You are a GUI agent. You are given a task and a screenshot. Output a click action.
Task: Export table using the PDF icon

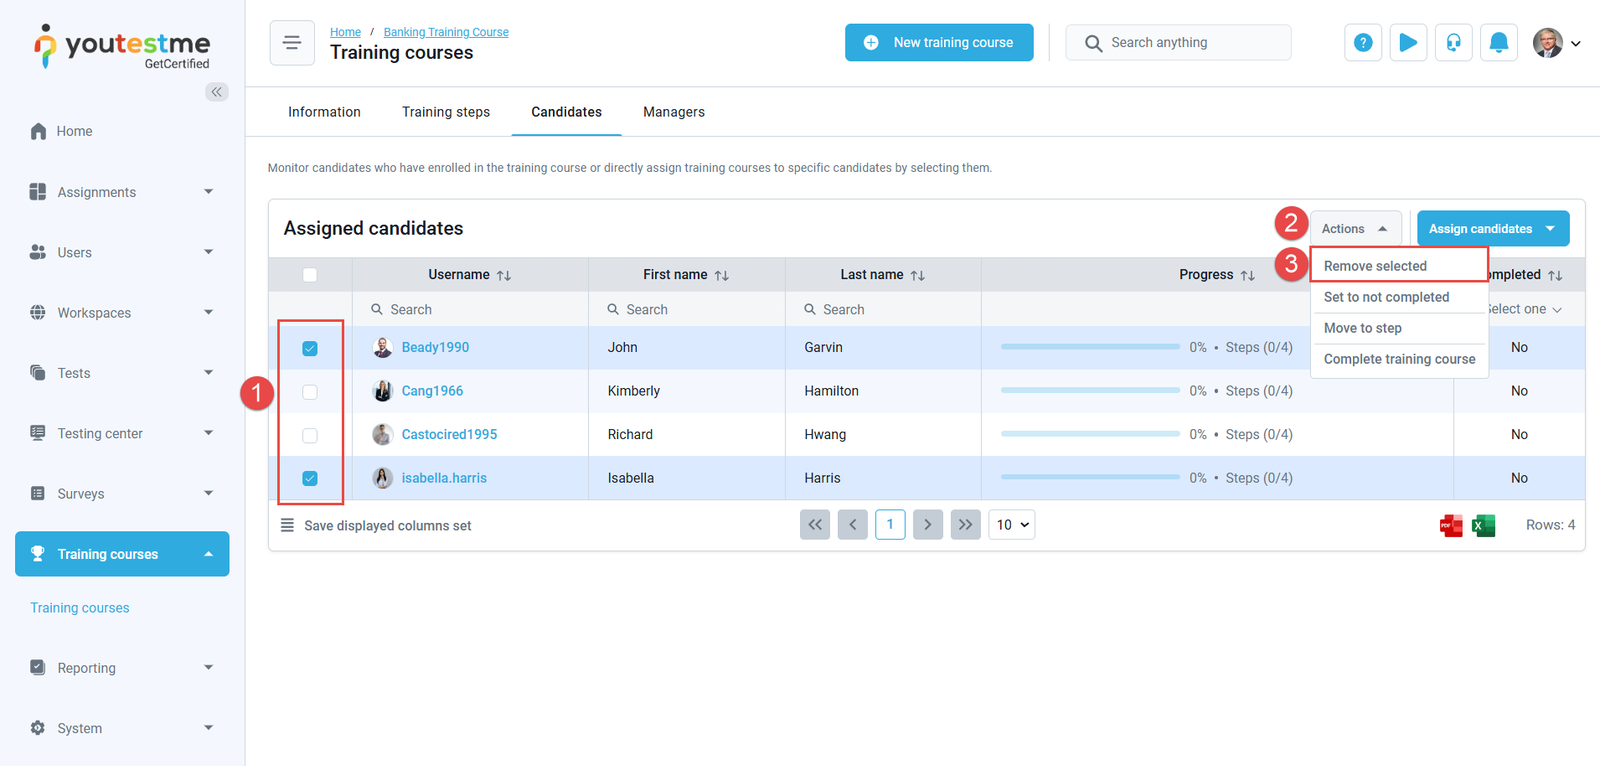(x=1450, y=526)
